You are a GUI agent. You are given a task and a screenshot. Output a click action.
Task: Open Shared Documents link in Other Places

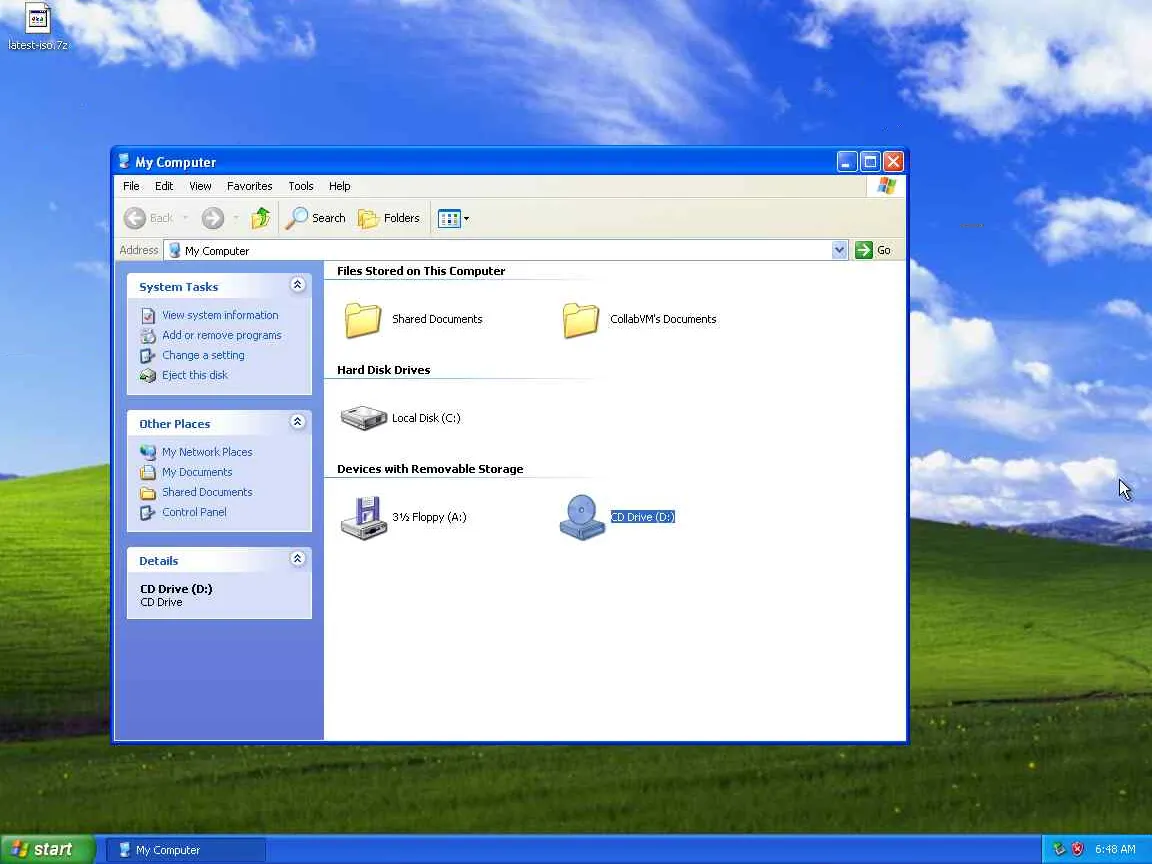[207, 492]
